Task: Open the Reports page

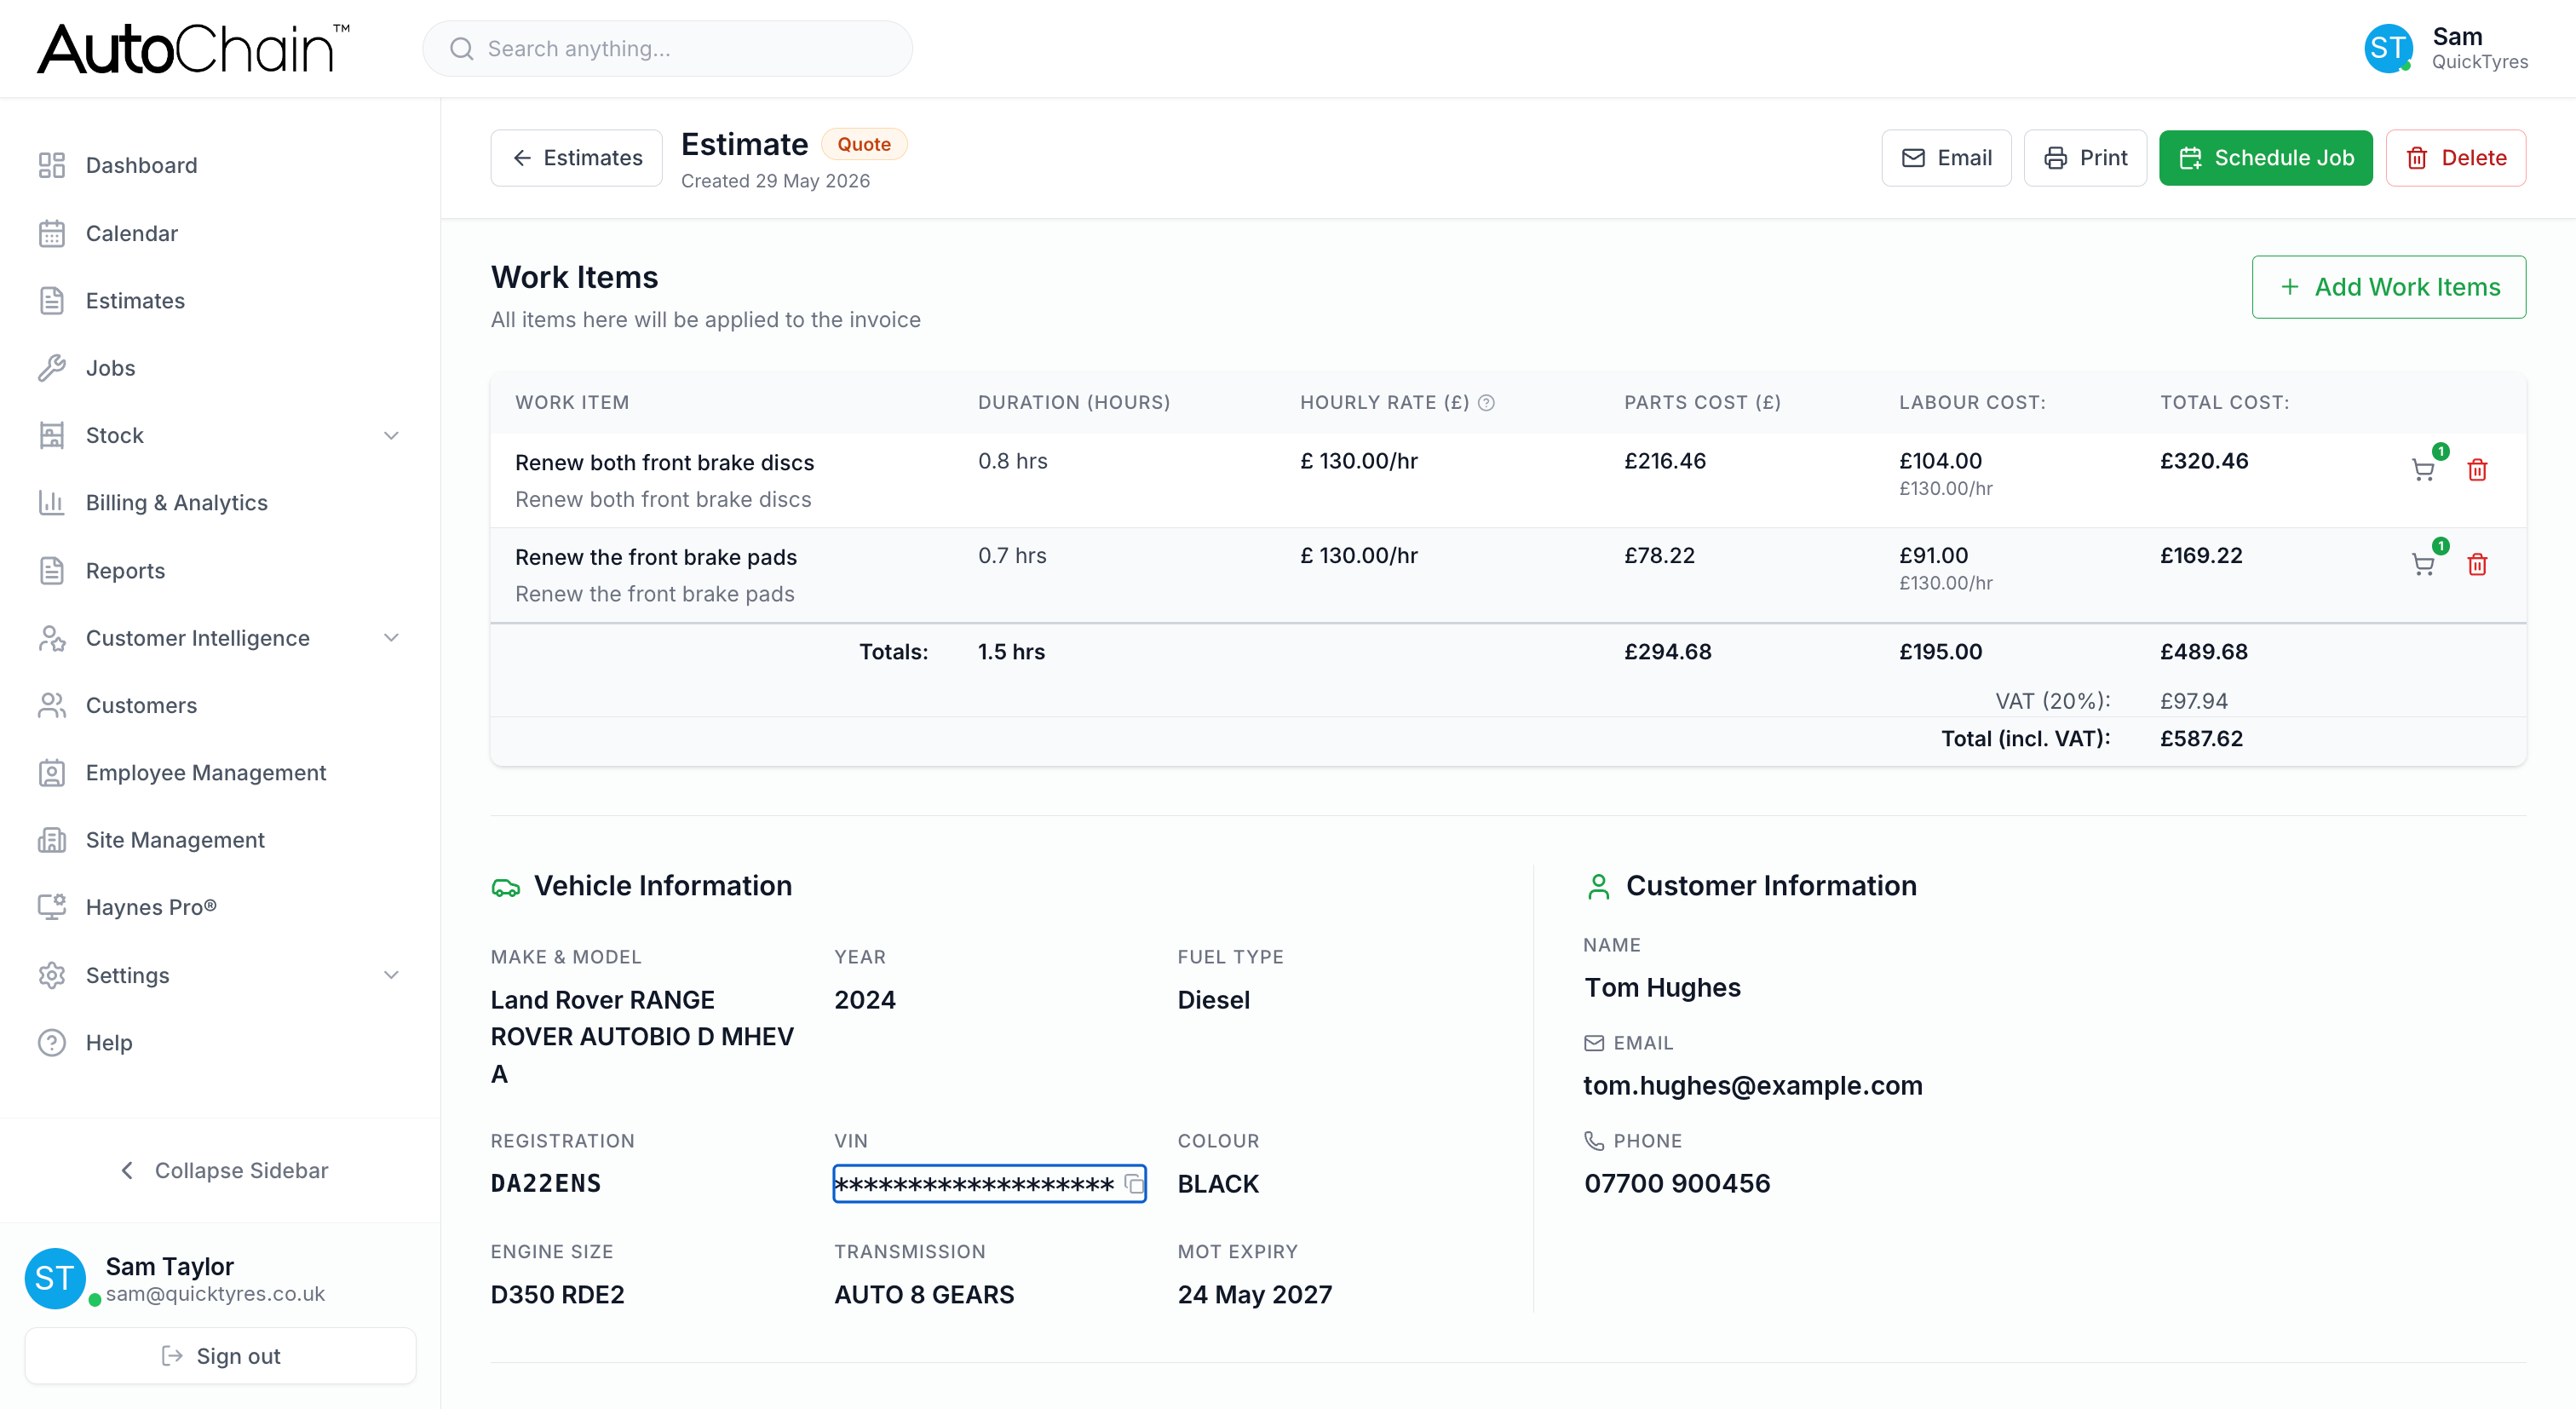Action: [220, 570]
